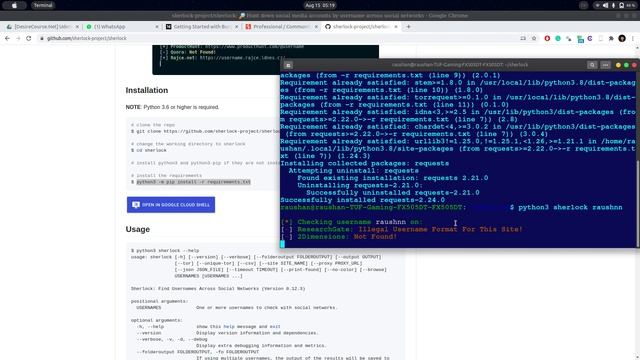Click the Installation heading on GitHub page
This screenshot has width=640, height=360.
point(147,90)
